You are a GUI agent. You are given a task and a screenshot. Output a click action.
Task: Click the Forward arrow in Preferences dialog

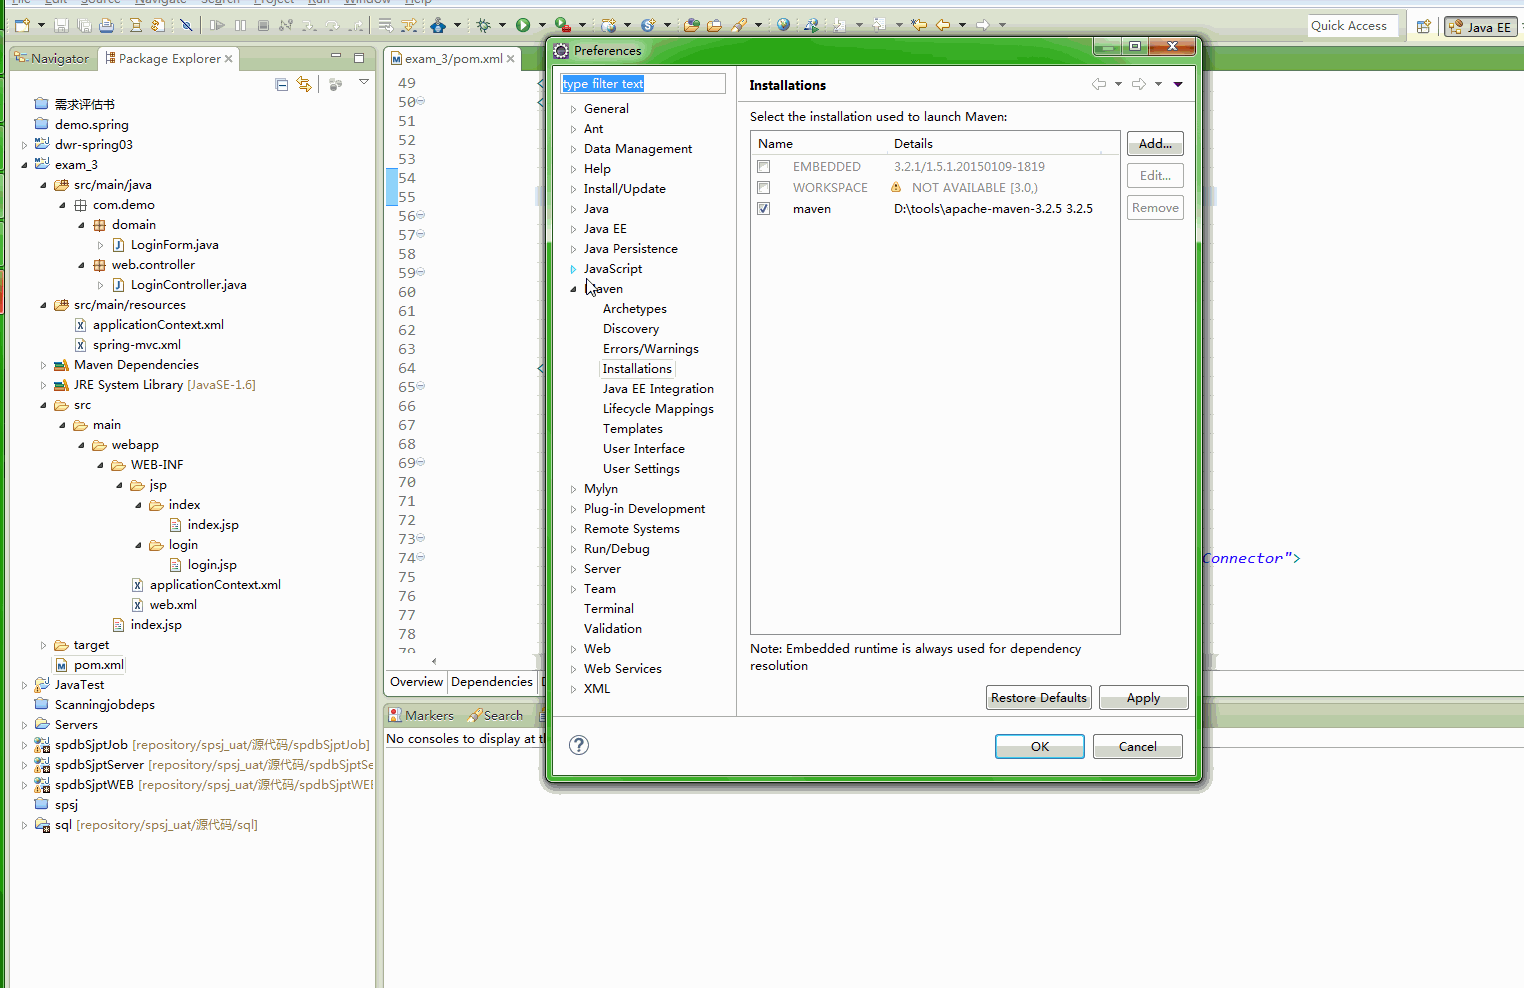click(1139, 85)
